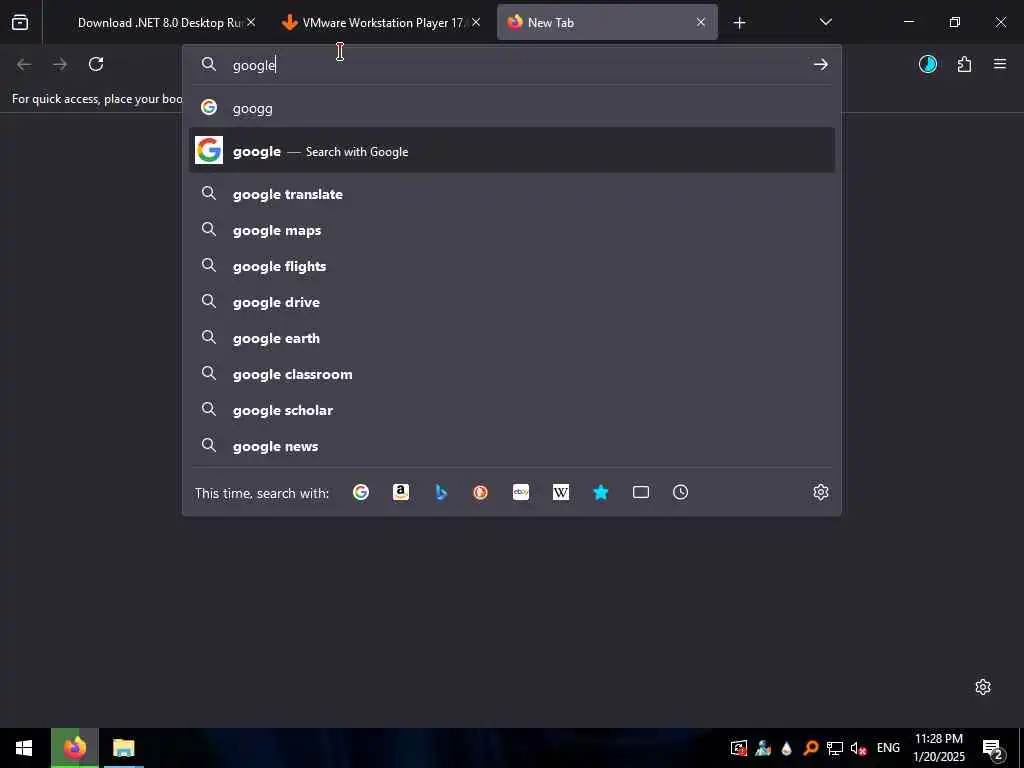Image resolution: width=1024 pixels, height=768 pixels.
Task: Open a new tab with plus button
Action: pyautogui.click(x=739, y=23)
